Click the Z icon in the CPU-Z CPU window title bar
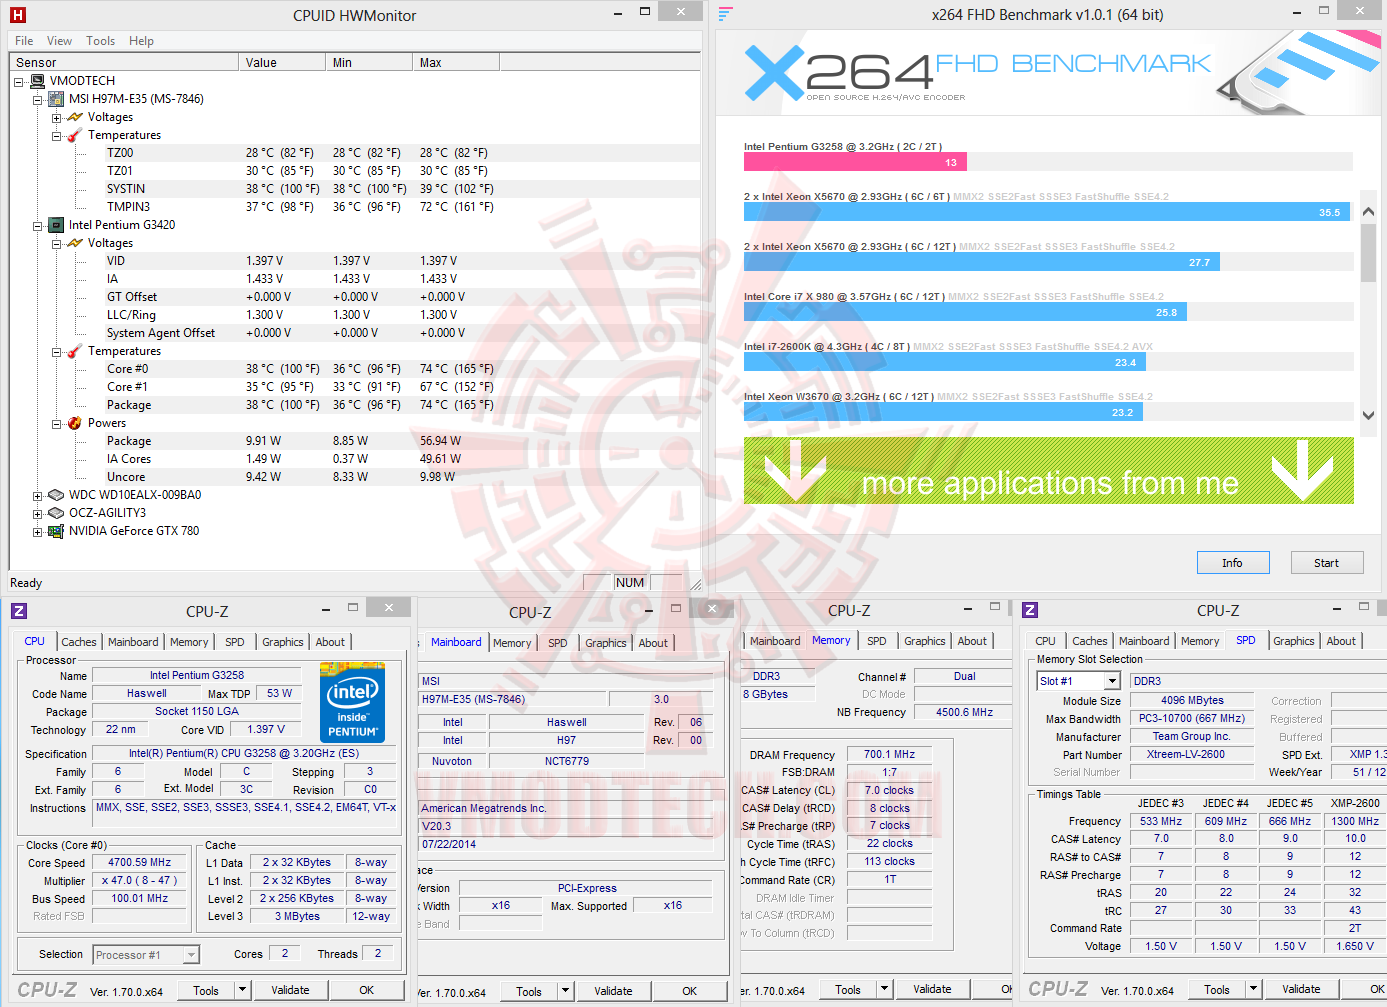The width and height of the screenshot is (1387, 1007). pyautogui.click(x=19, y=611)
